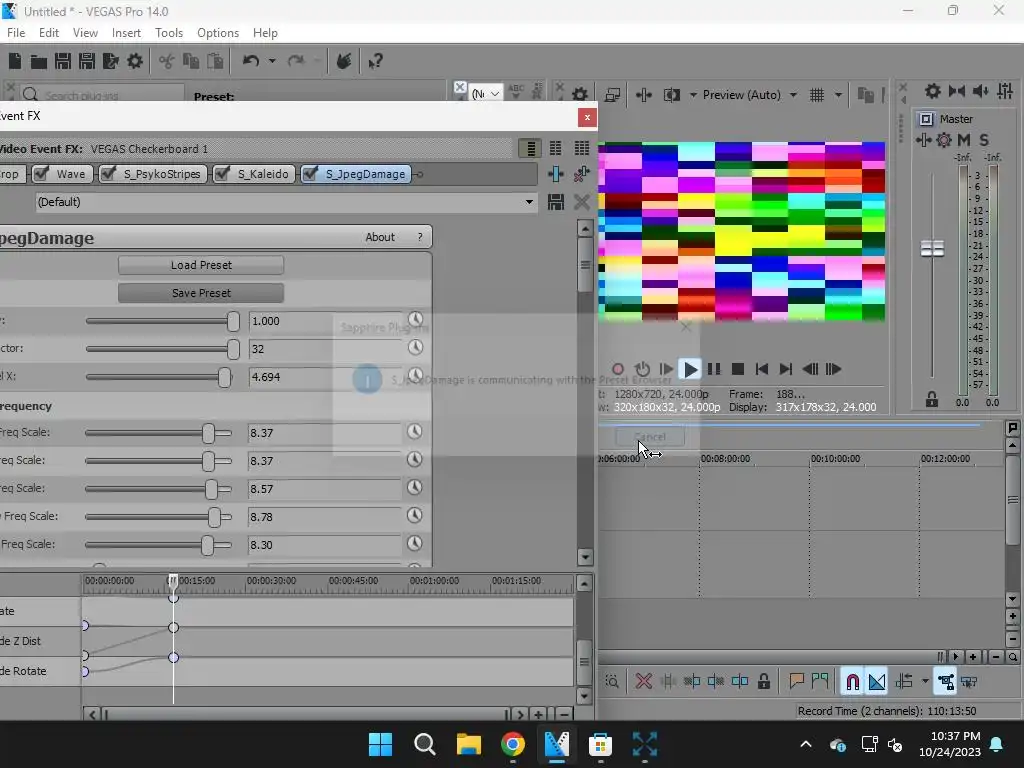Adjust the Master volume fader
This screenshot has width=1024, height=768.
click(932, 249)
